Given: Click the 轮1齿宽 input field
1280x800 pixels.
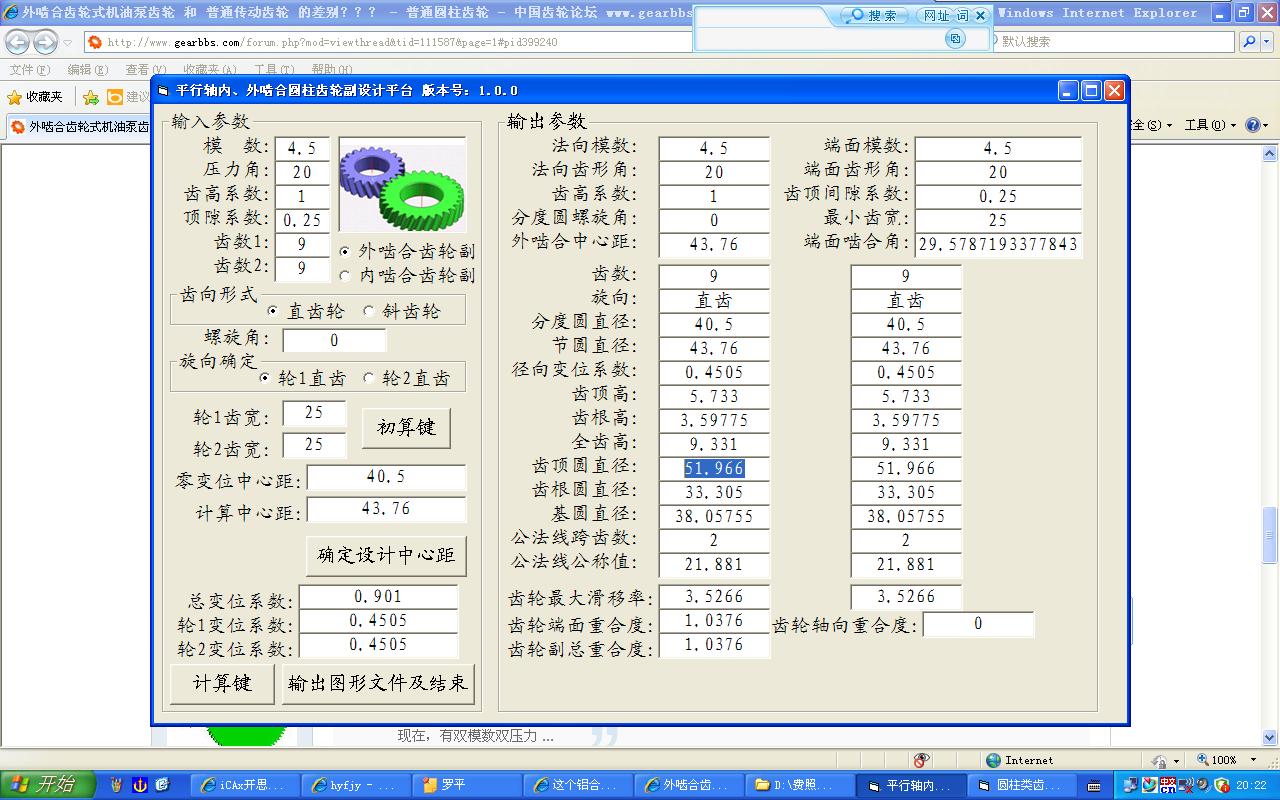Looking at the screenshot, I should coord(314,413).
